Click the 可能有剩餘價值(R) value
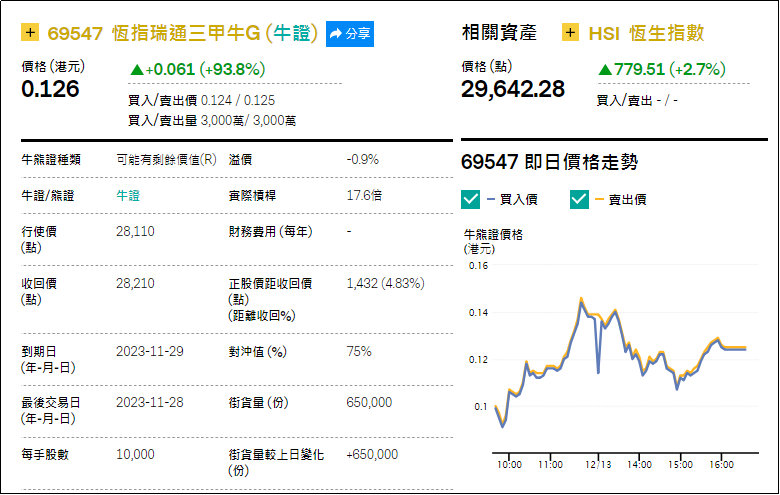780x495 pixels. click(166, 160)
